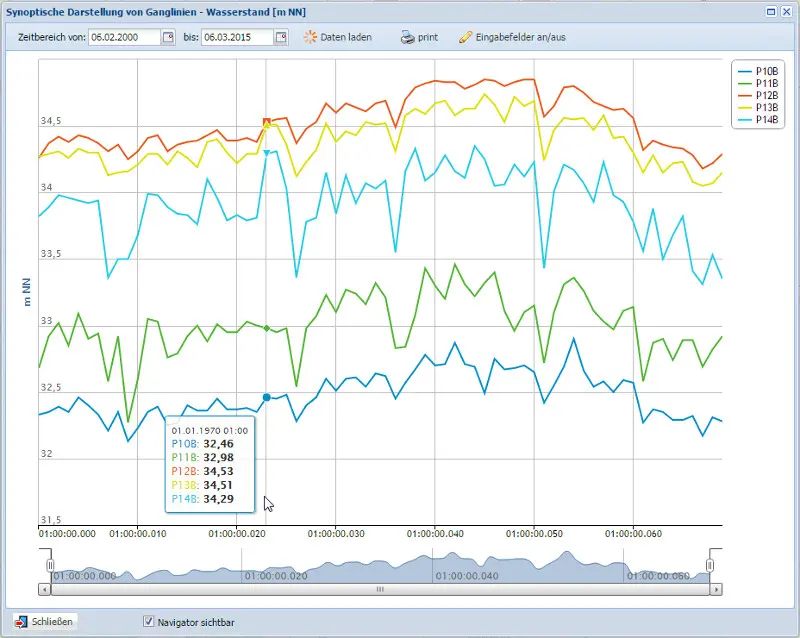Image resolution: width=800 pixels, height=638 pixels.
Task: Click the navigator's right scroll arrow
Action: 716,590
